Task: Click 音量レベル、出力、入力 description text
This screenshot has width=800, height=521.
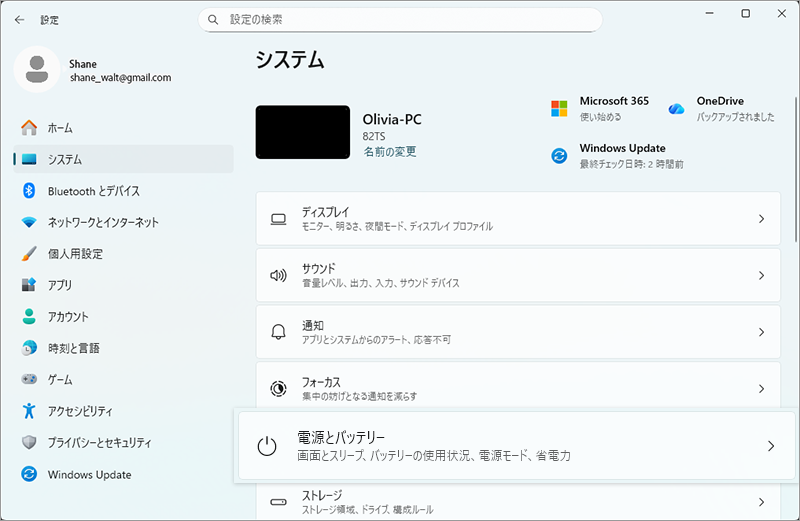Action: pos(381,283)
